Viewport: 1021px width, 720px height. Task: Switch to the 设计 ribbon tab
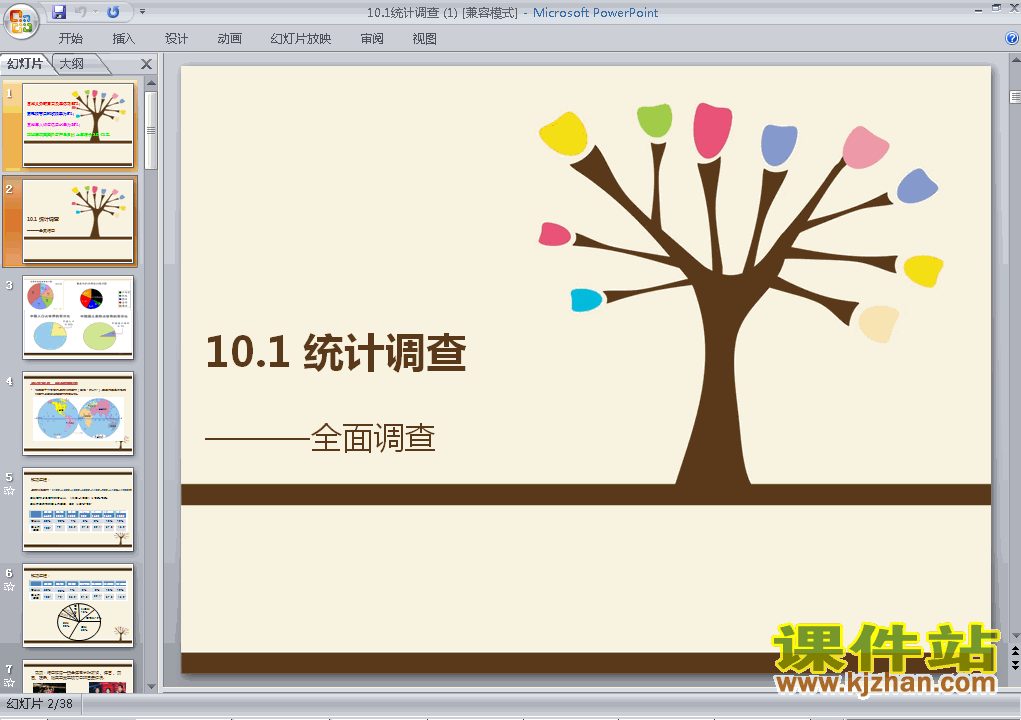pyautogui.click(x=176, y=38)
